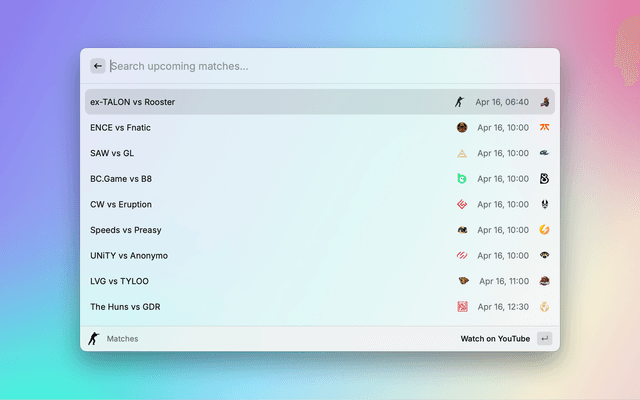Click Watch on YouTube action
640x400 pixels.
[495, 339]
